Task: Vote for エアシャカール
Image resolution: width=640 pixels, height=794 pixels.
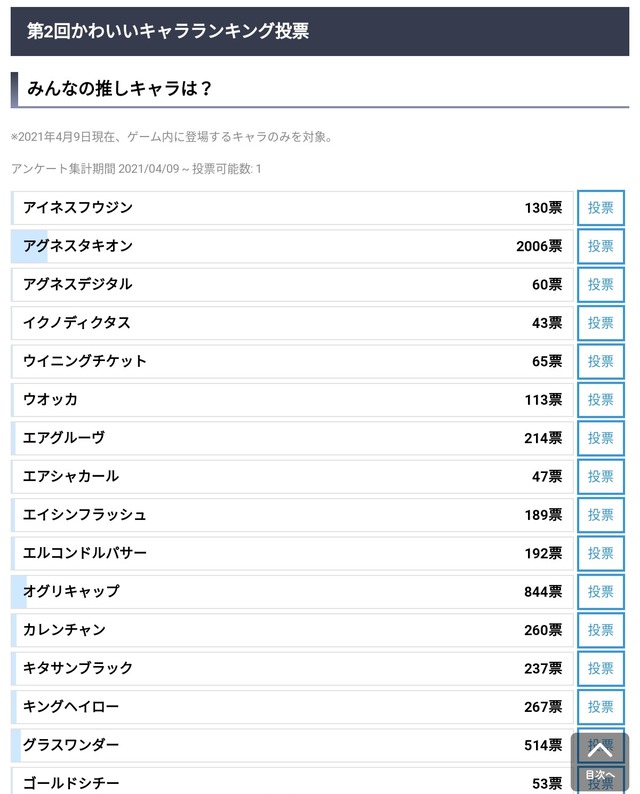Action: tap(601, 477)
